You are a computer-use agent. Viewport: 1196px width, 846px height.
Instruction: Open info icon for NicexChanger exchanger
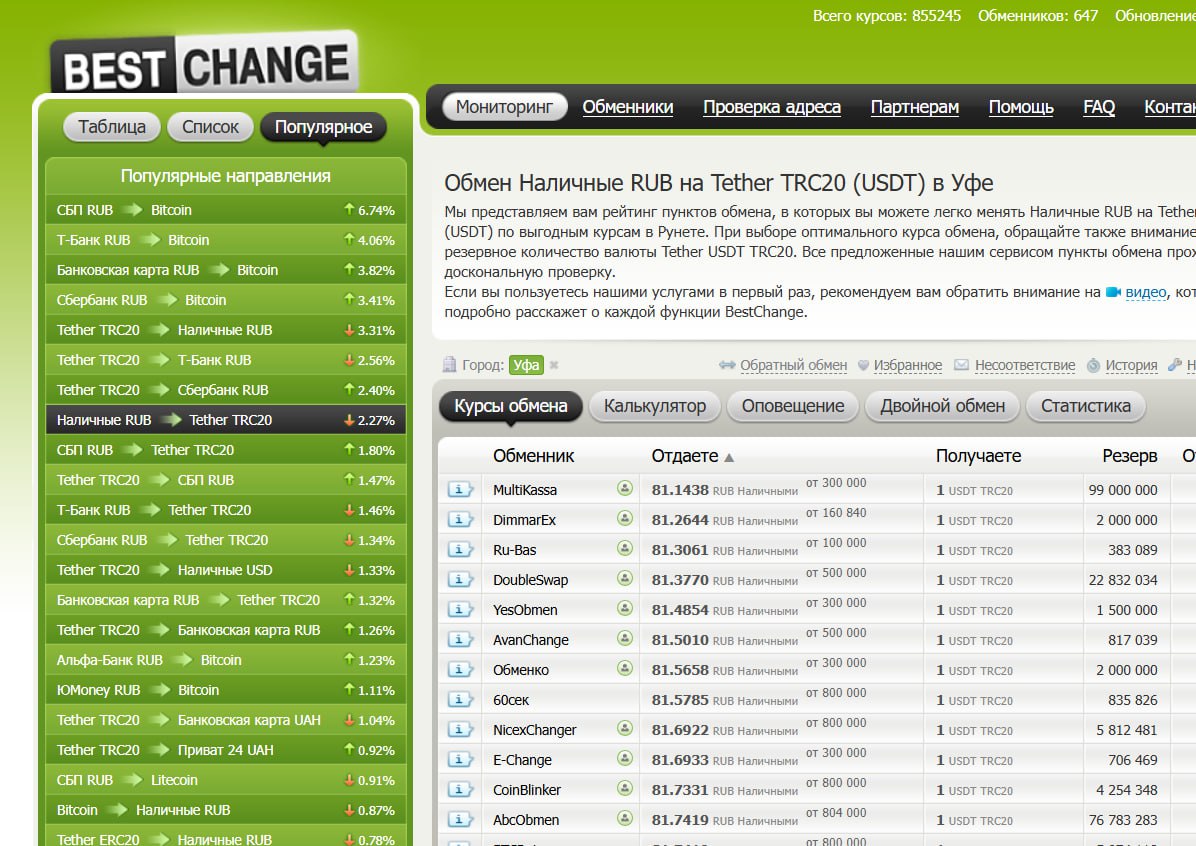pyautogui.click(x=460, y=729)
